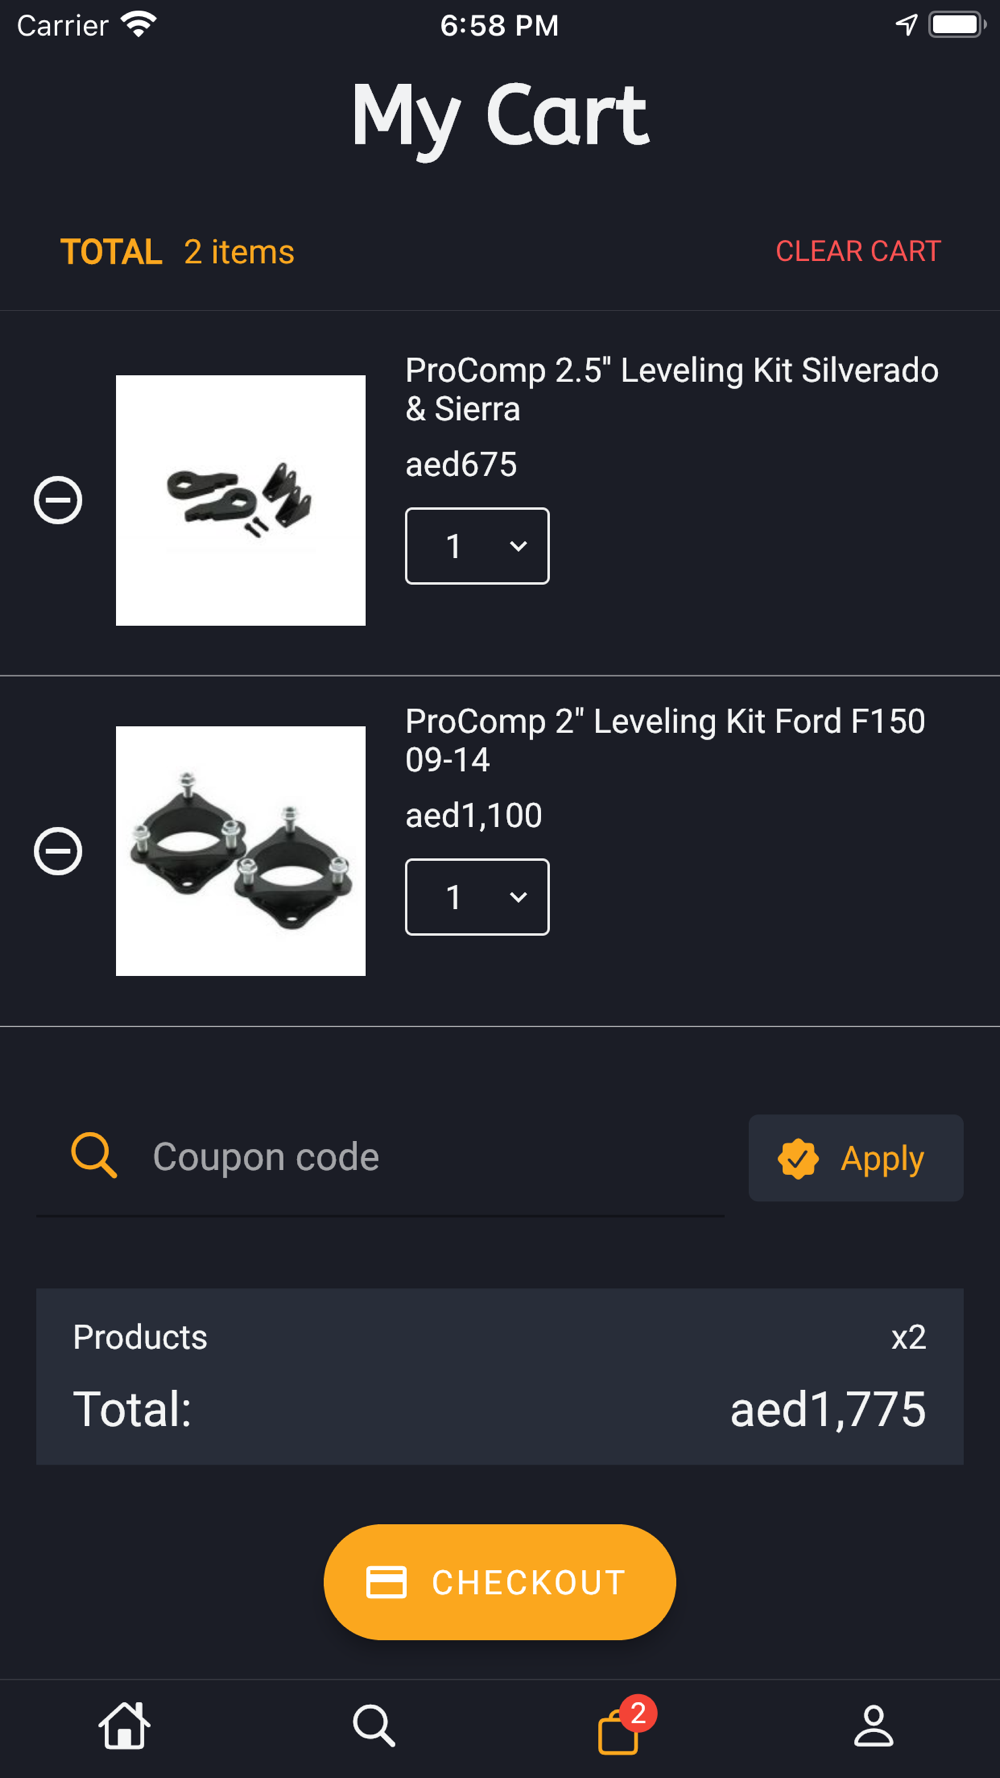Remove the Silverado leveling kit from cart

[x=58, y=500]
